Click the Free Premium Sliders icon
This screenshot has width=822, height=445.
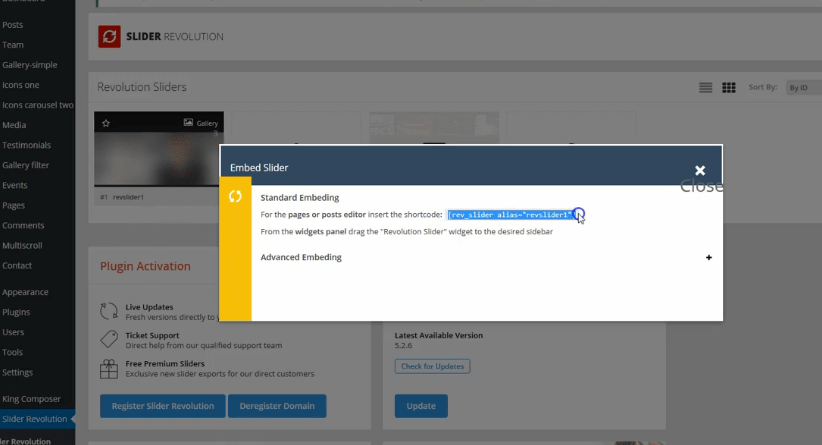coord(109,368)
